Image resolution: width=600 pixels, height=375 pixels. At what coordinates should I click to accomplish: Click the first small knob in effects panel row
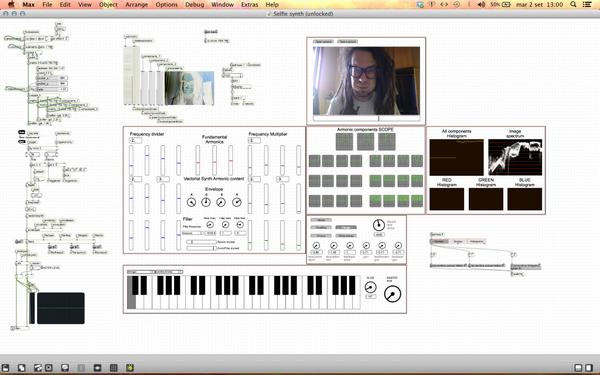click(x=316, y=245)
